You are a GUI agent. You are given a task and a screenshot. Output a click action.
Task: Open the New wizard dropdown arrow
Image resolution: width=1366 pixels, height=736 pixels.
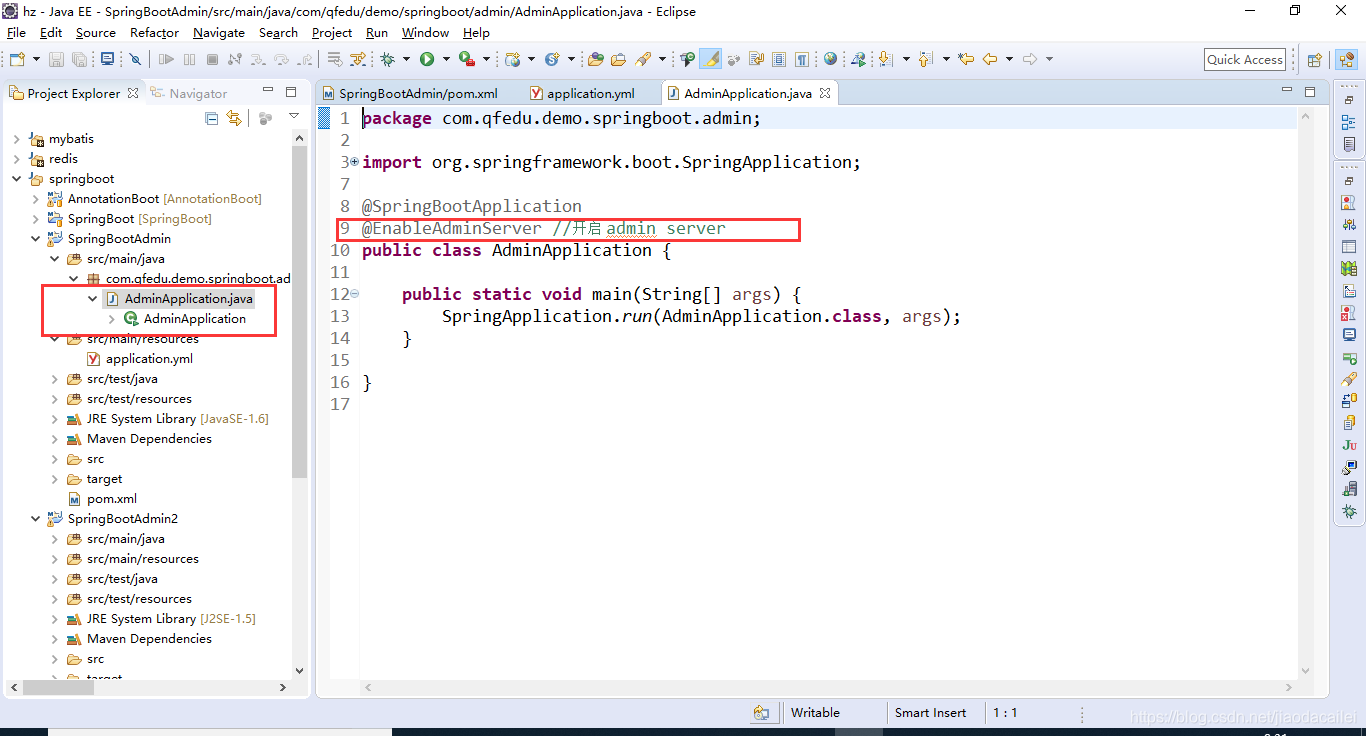(36, 60)
